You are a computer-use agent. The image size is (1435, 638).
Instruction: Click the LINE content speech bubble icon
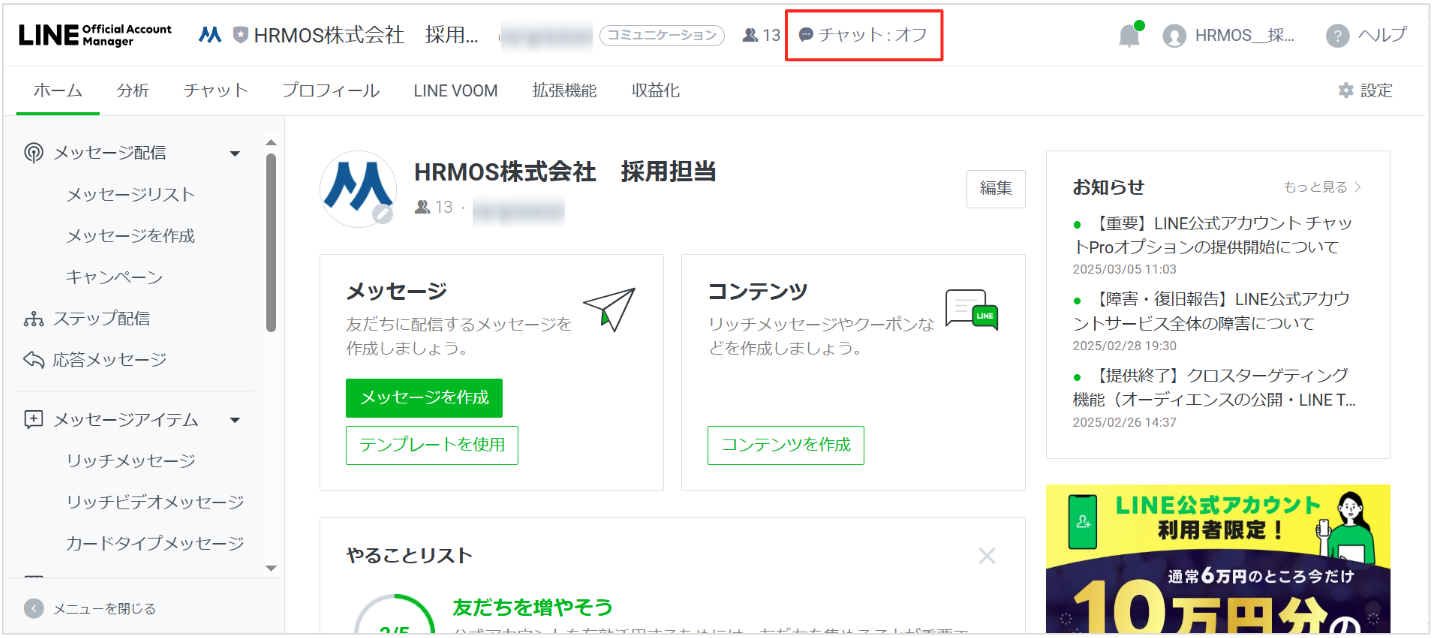[971, 310]
